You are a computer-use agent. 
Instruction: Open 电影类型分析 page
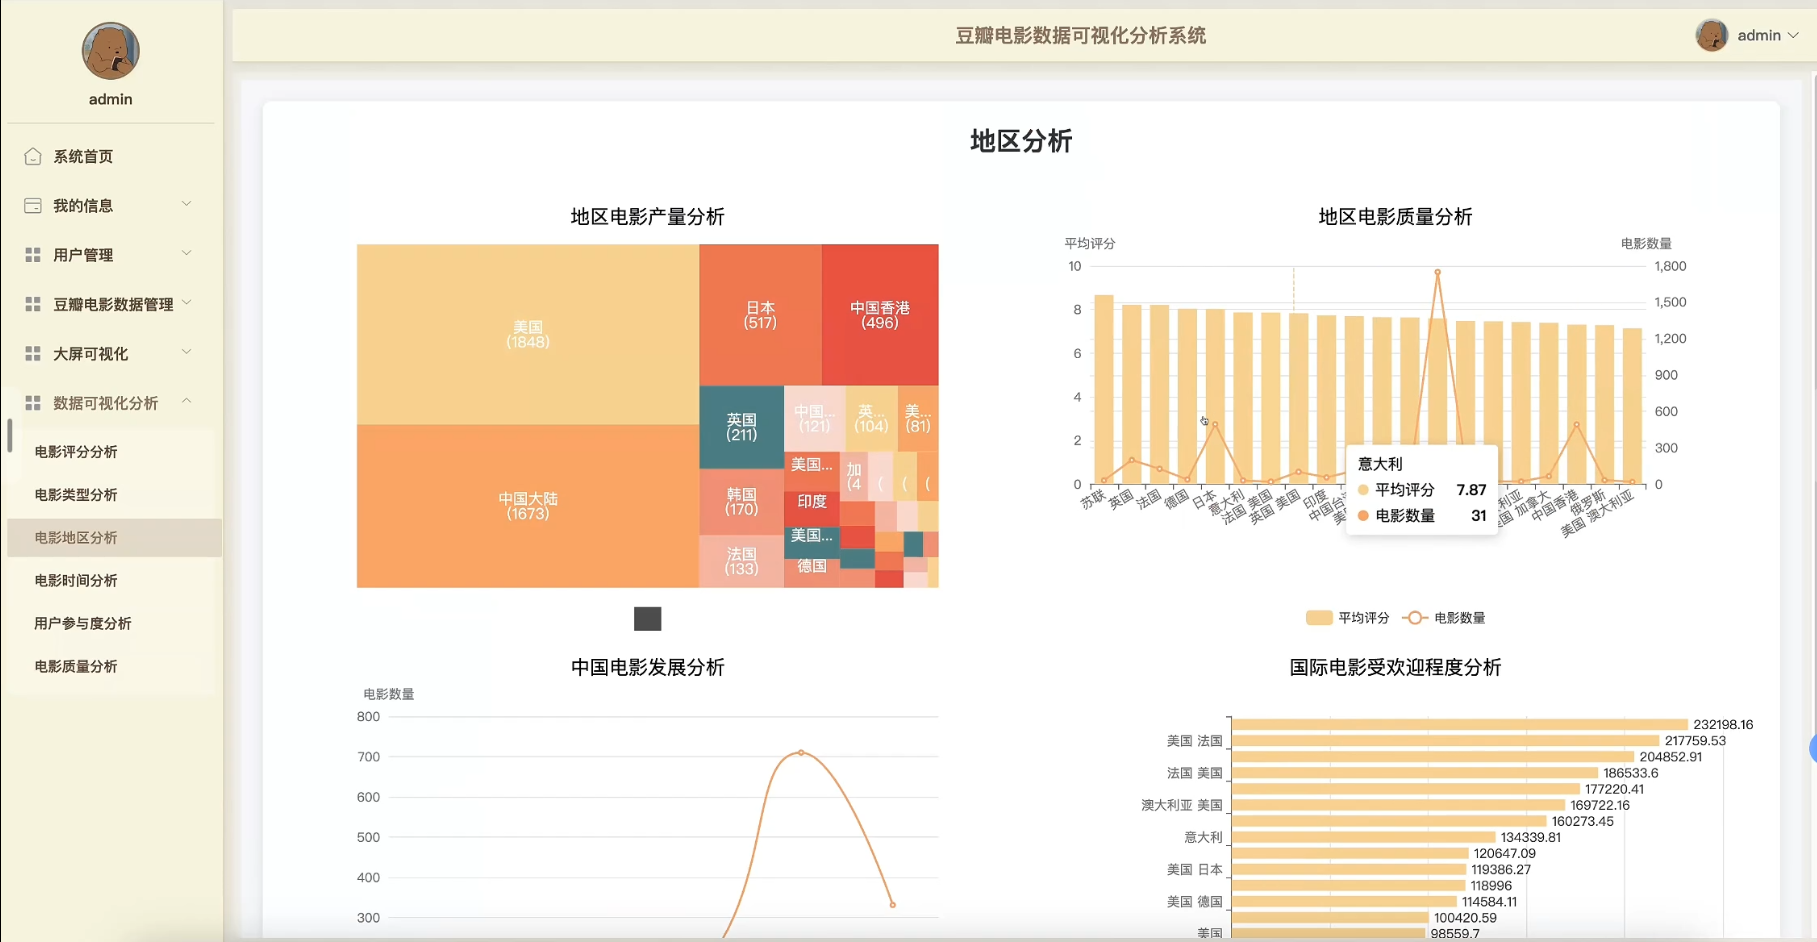click(x=76, y=495)
